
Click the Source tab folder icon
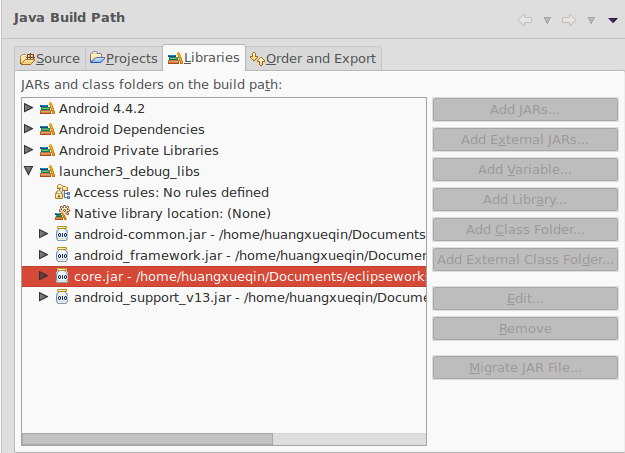[27, 59]
